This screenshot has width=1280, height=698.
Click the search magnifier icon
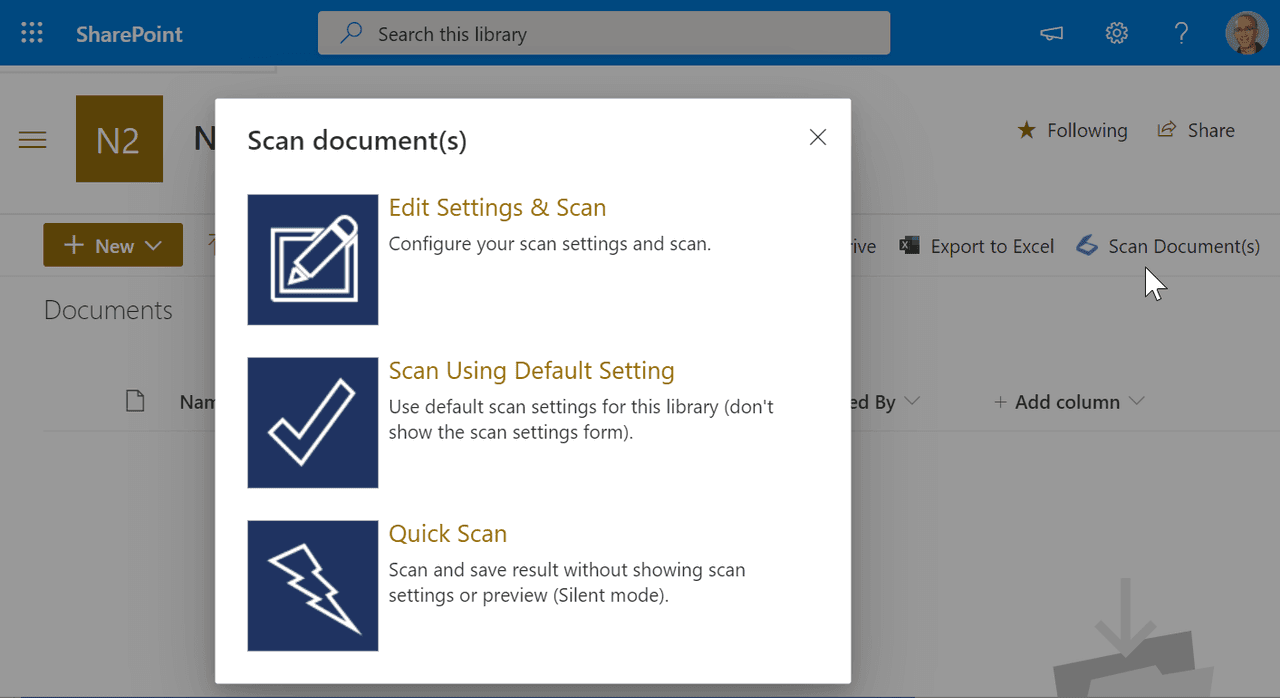coord(351,33)
